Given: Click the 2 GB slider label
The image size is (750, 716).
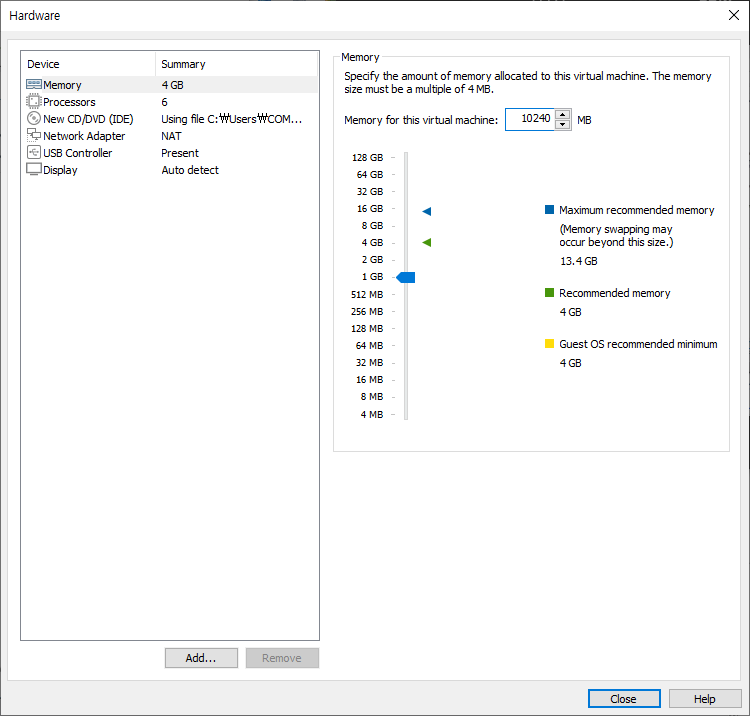Looking at the screenshot, I should point(373,259).
